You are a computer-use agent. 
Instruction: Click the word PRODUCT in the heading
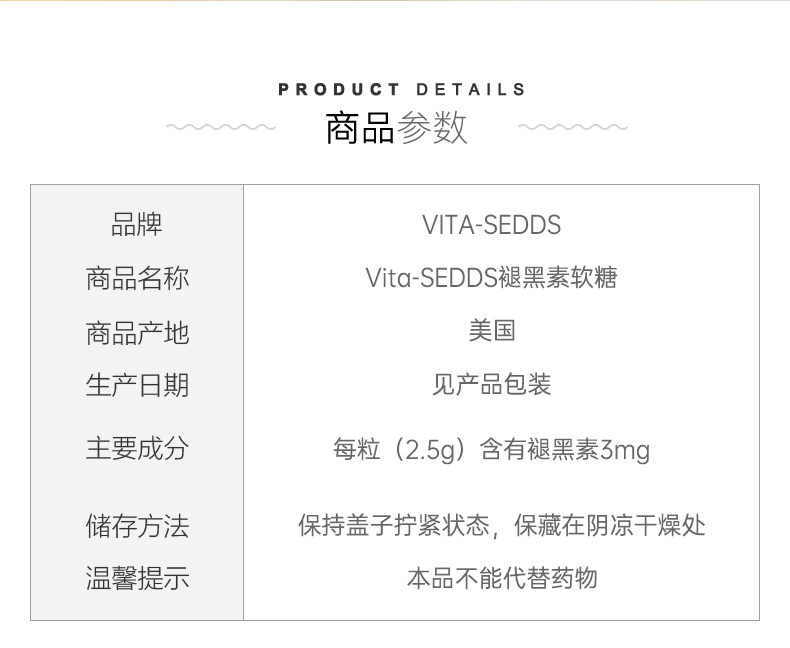click(339, 90)
